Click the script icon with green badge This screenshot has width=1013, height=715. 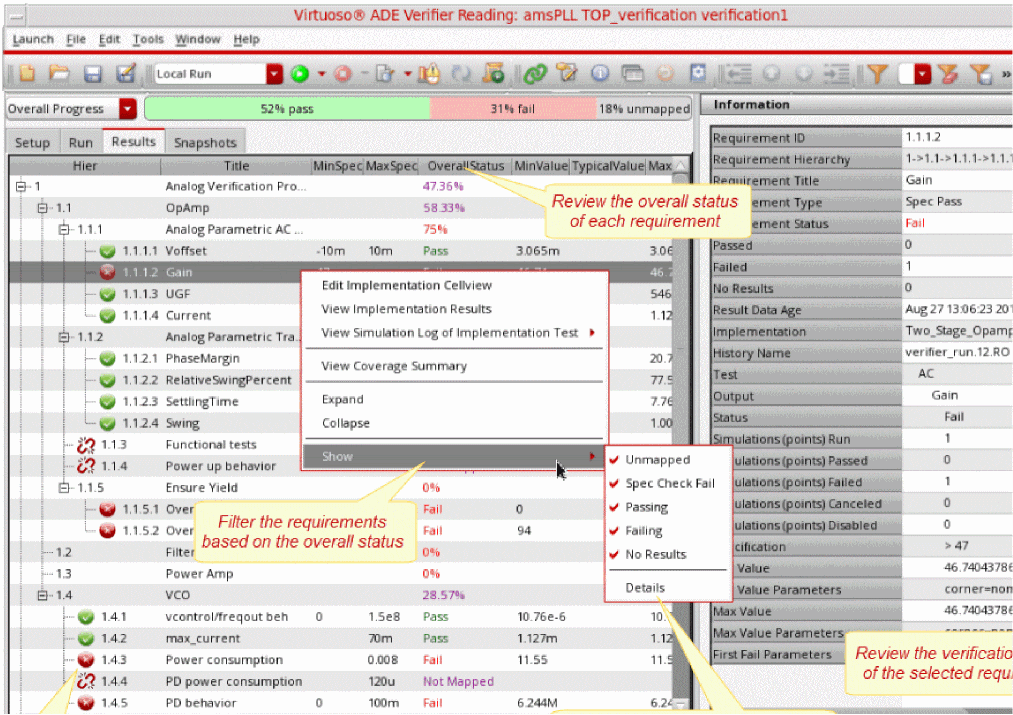coord(494,74)
